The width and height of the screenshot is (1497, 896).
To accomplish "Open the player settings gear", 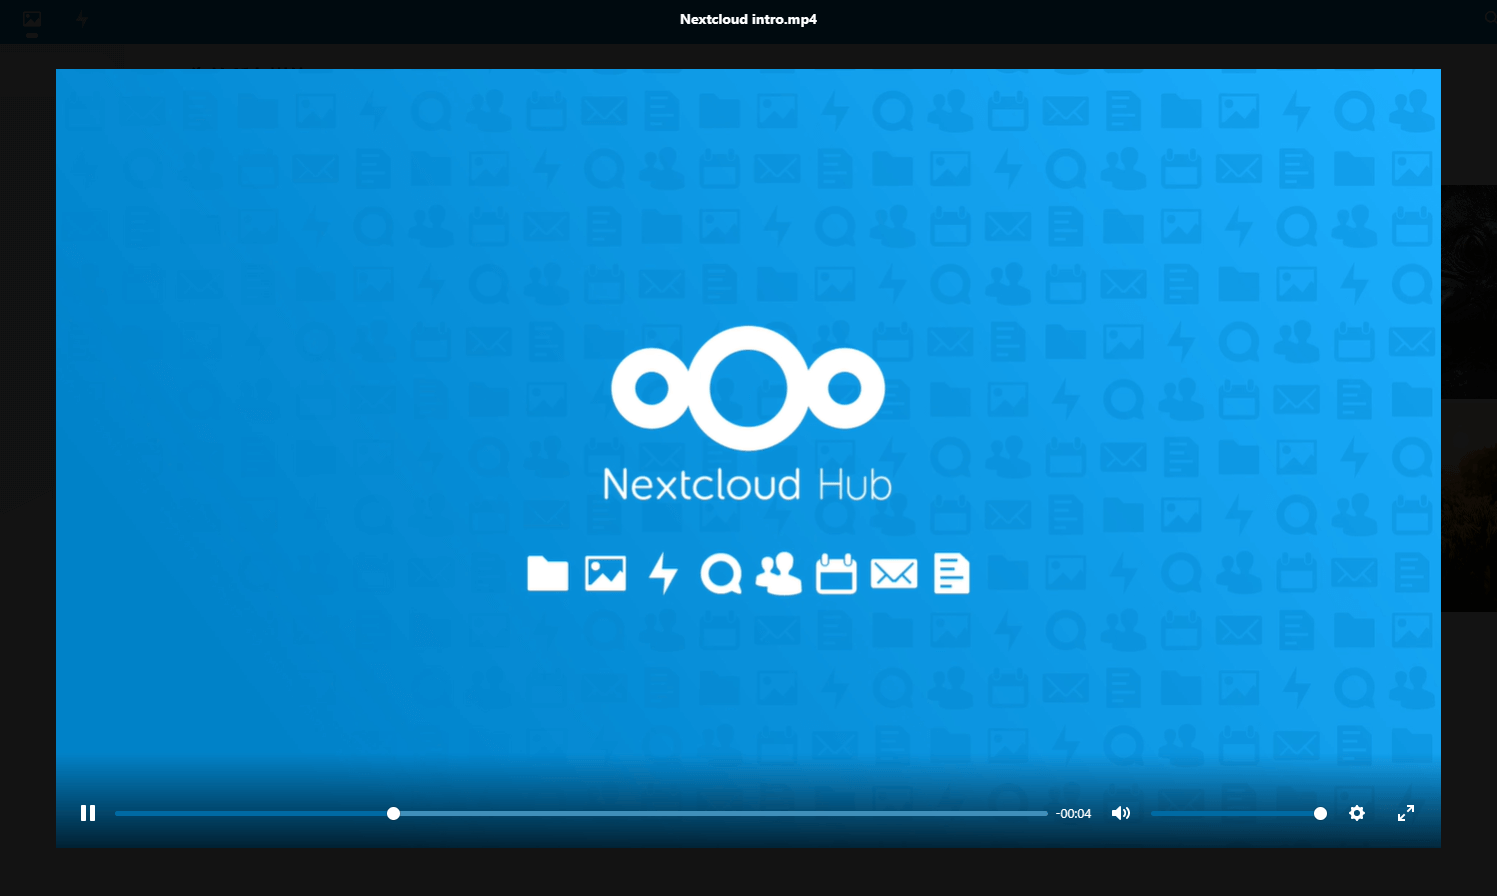I will click(x=1357, y=813).
